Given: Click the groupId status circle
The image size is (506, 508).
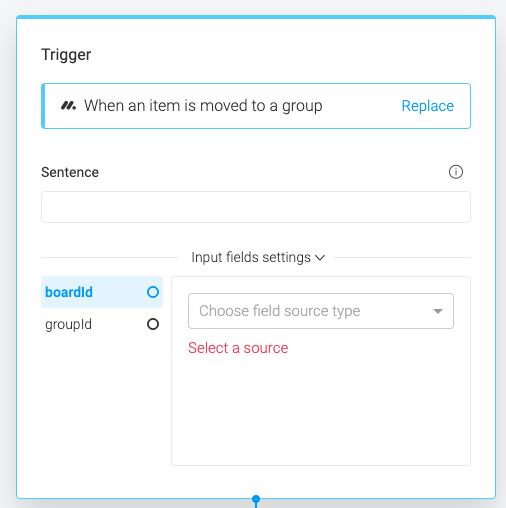Looking at the screenshot, I should tap(153, 324).
